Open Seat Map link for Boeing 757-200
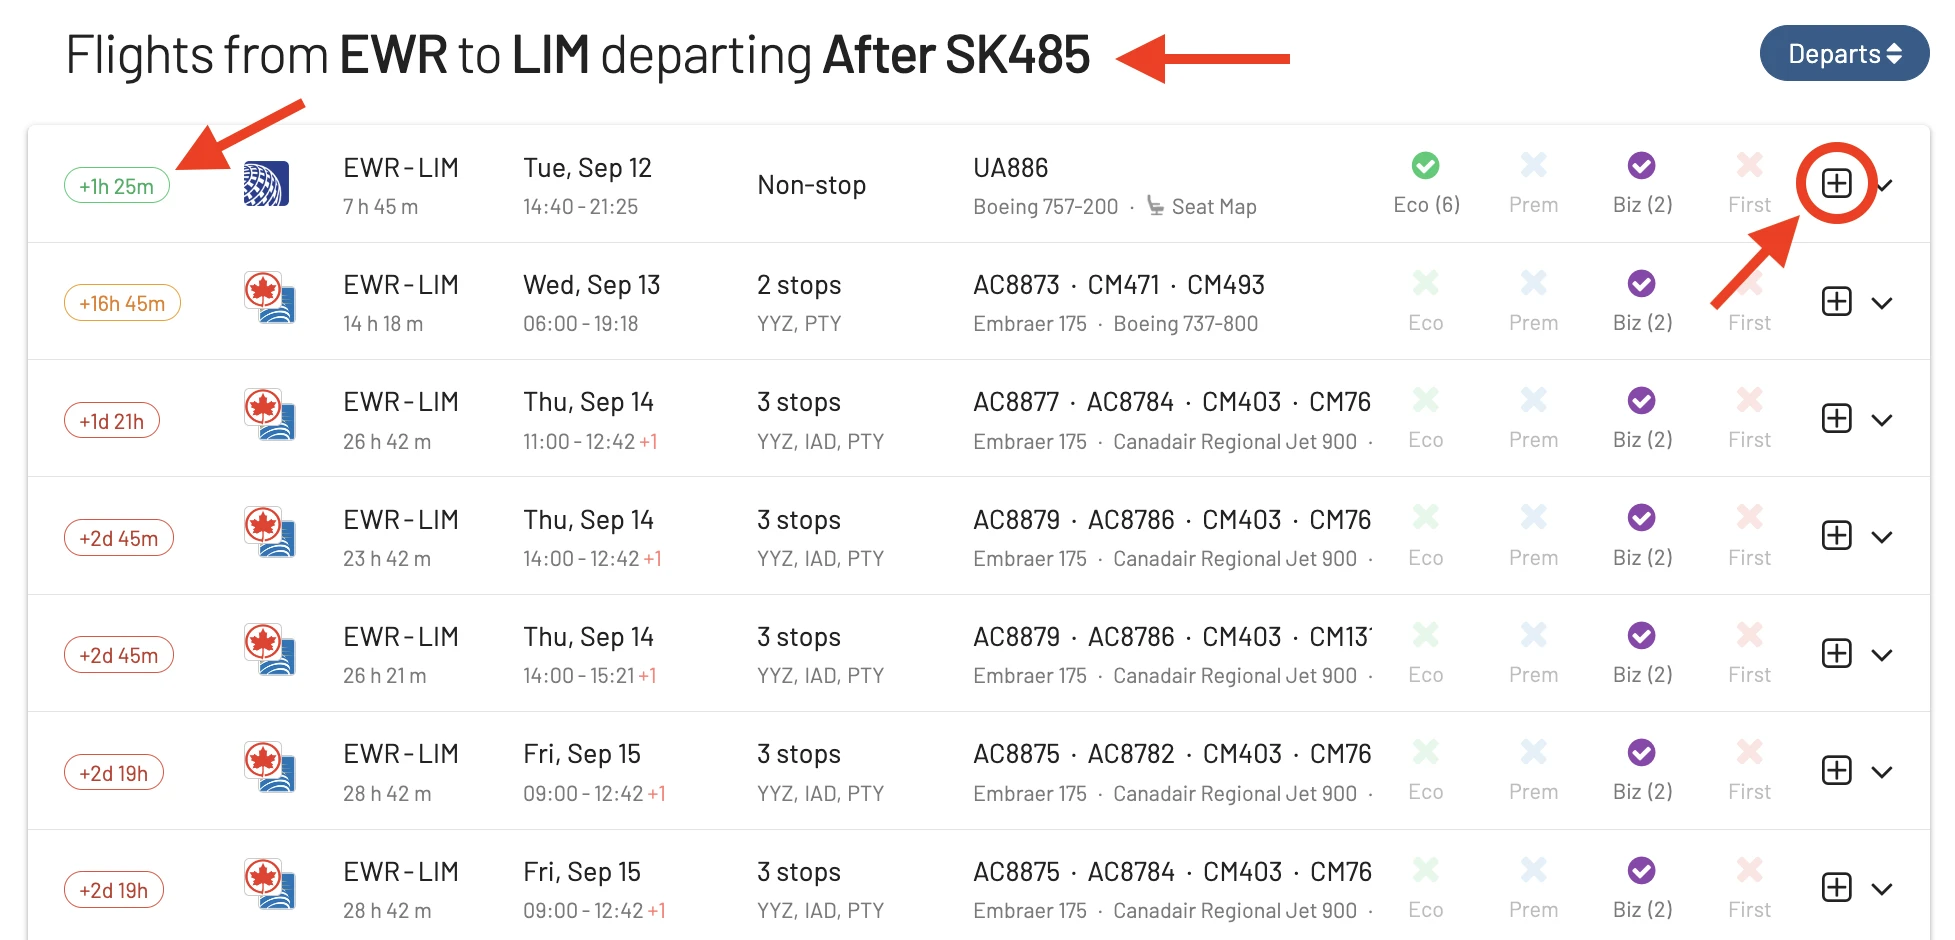This screenshot has width=1955, height=940. click(1213, 207)
